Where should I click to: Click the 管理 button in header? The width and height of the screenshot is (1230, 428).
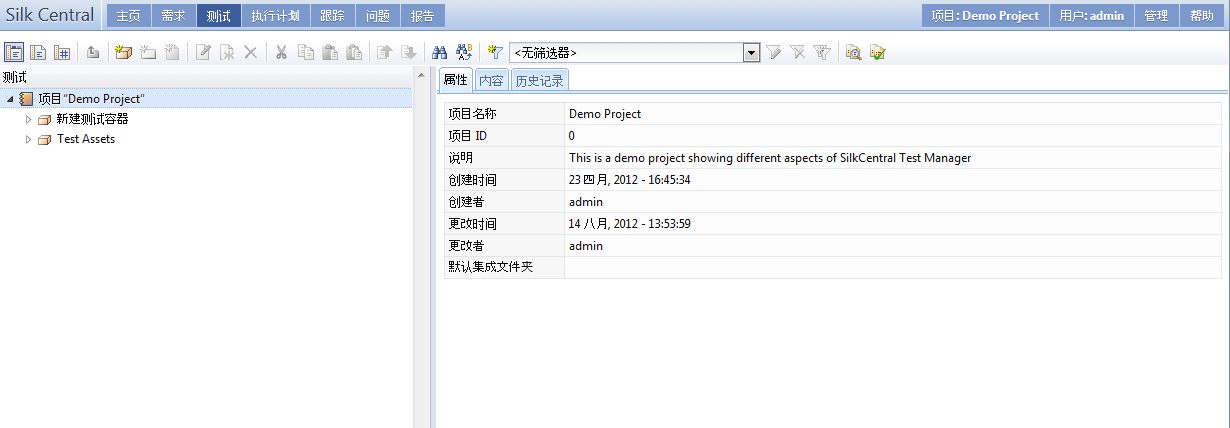(1156, 16)
